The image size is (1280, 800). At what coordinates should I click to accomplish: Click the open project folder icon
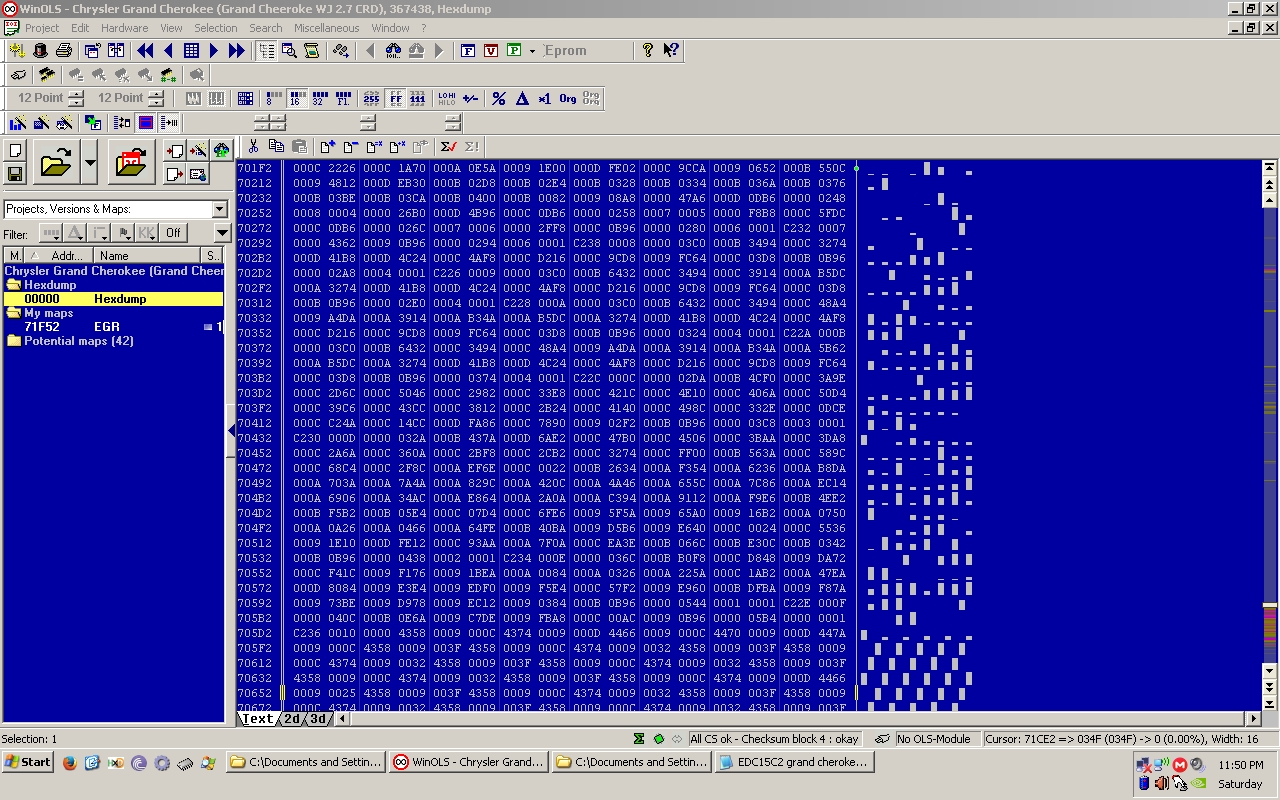pyautogui.click(x=56, y=162)
